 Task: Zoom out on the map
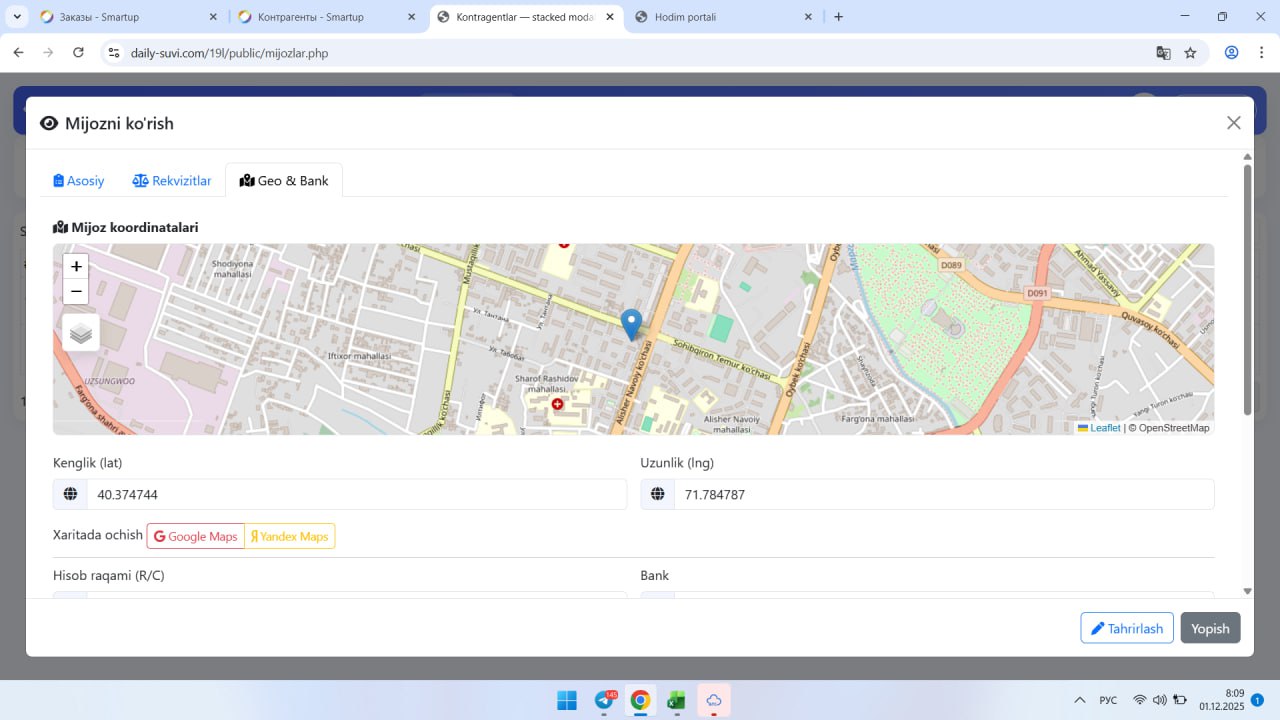pos(76,292)
